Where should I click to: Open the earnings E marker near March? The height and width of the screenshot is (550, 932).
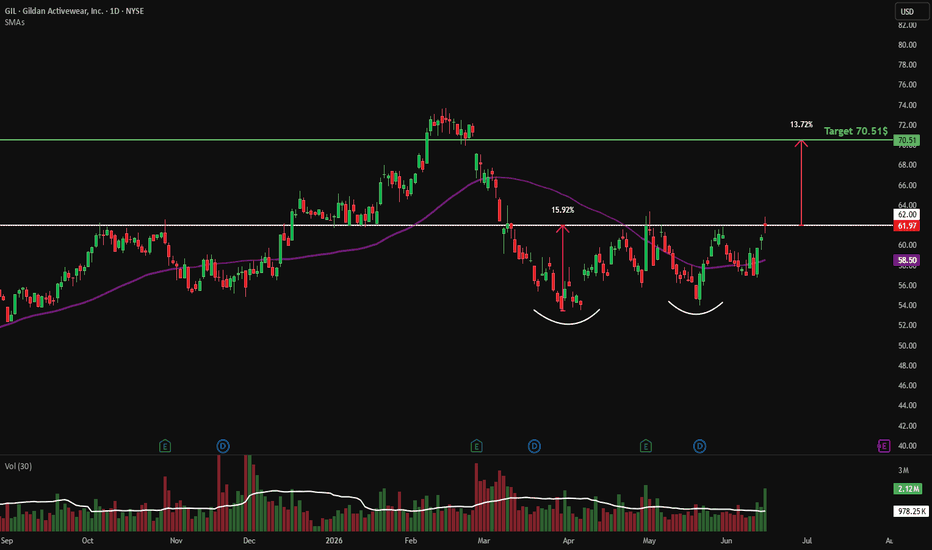[476, 446]
